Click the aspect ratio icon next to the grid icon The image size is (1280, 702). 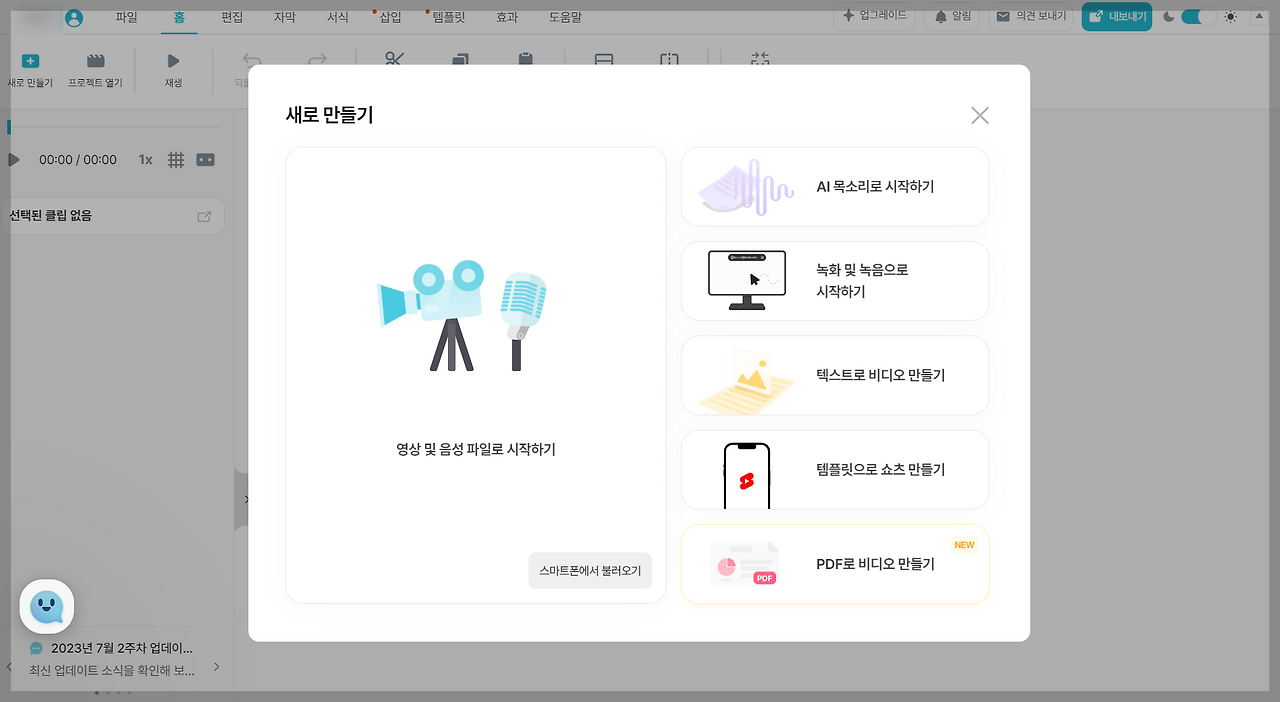tap(205, 159)
